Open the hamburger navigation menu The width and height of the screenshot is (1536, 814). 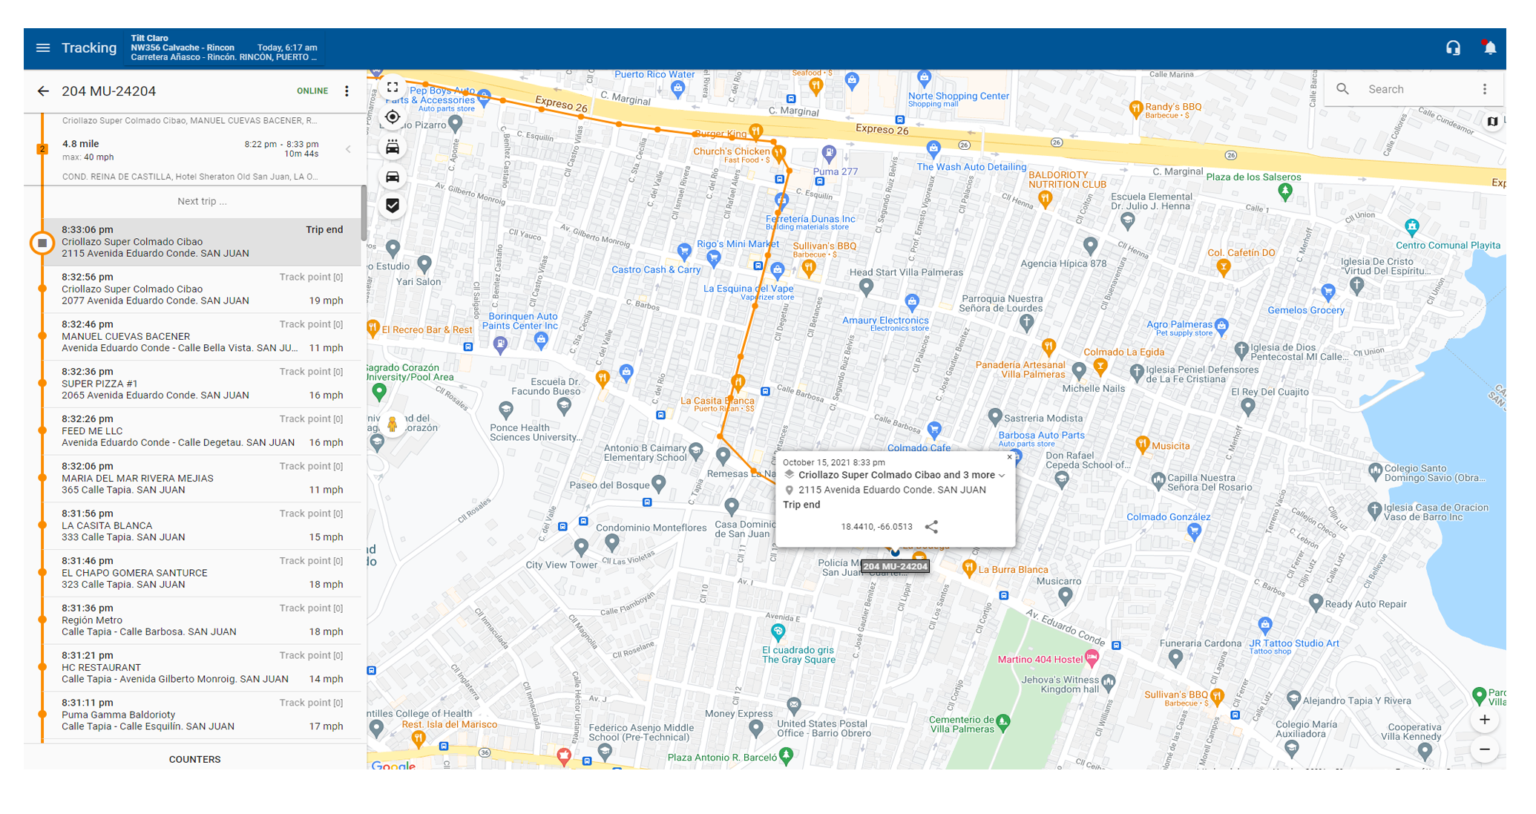[43, 48]
